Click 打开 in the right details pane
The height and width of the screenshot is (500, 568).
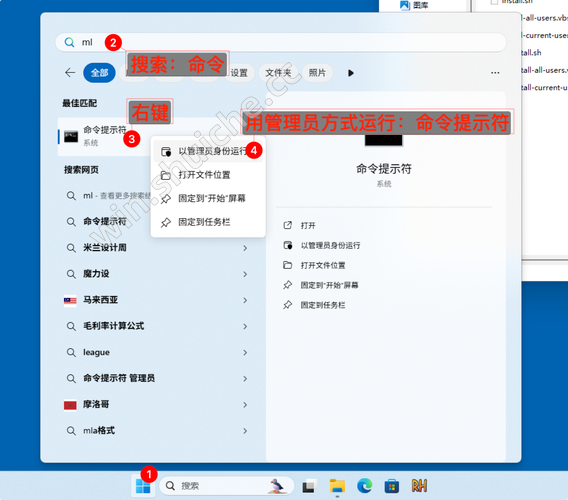coord(308,226)
